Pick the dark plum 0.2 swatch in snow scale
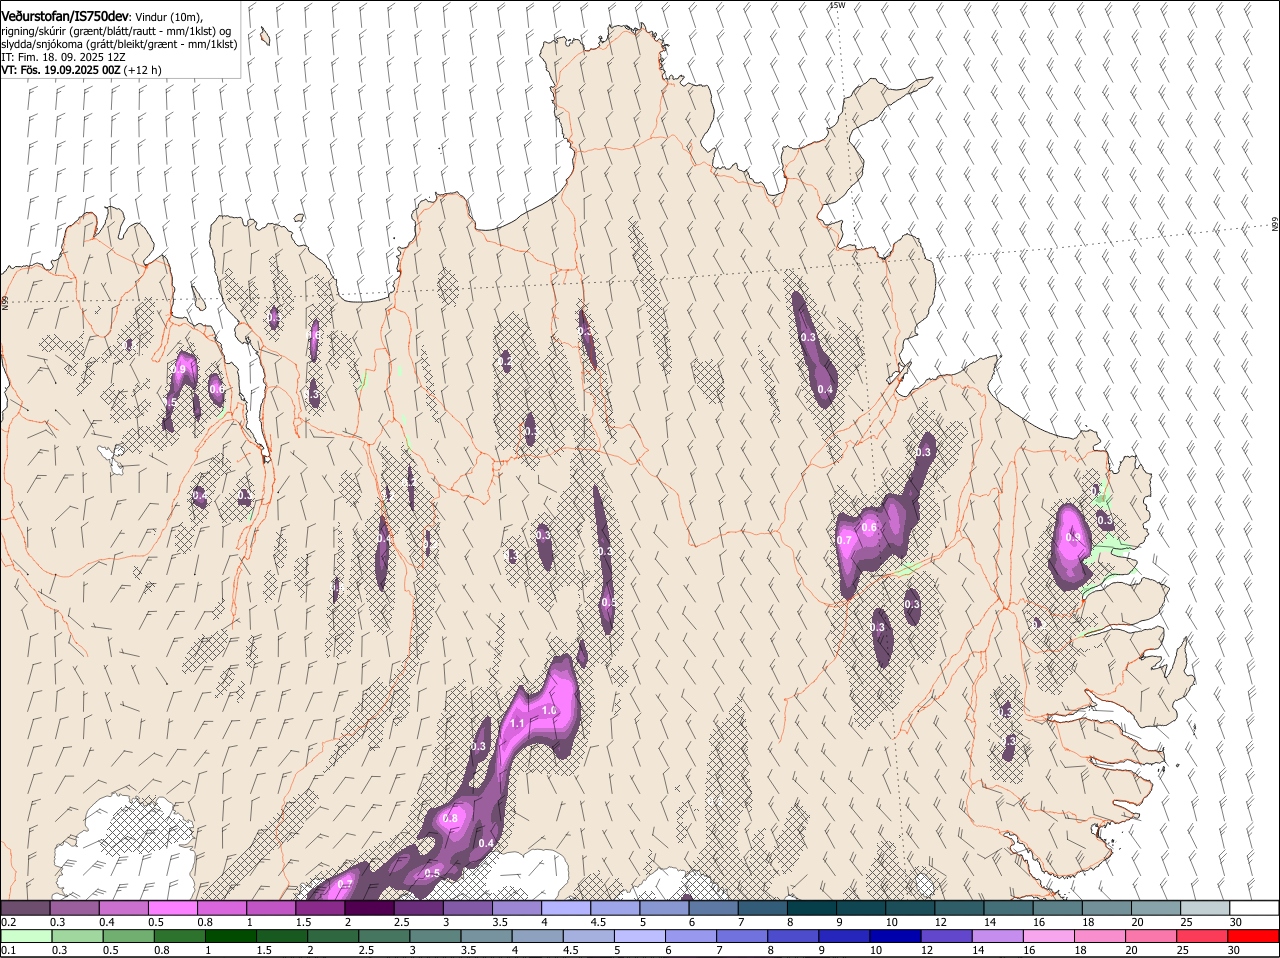The height and width of the screenshot is (958, 1280). click(25, 907)
